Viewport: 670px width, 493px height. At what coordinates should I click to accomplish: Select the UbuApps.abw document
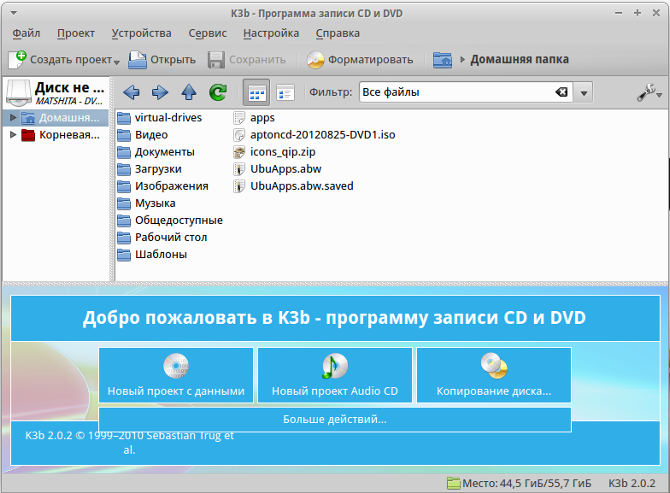[277, 169]
